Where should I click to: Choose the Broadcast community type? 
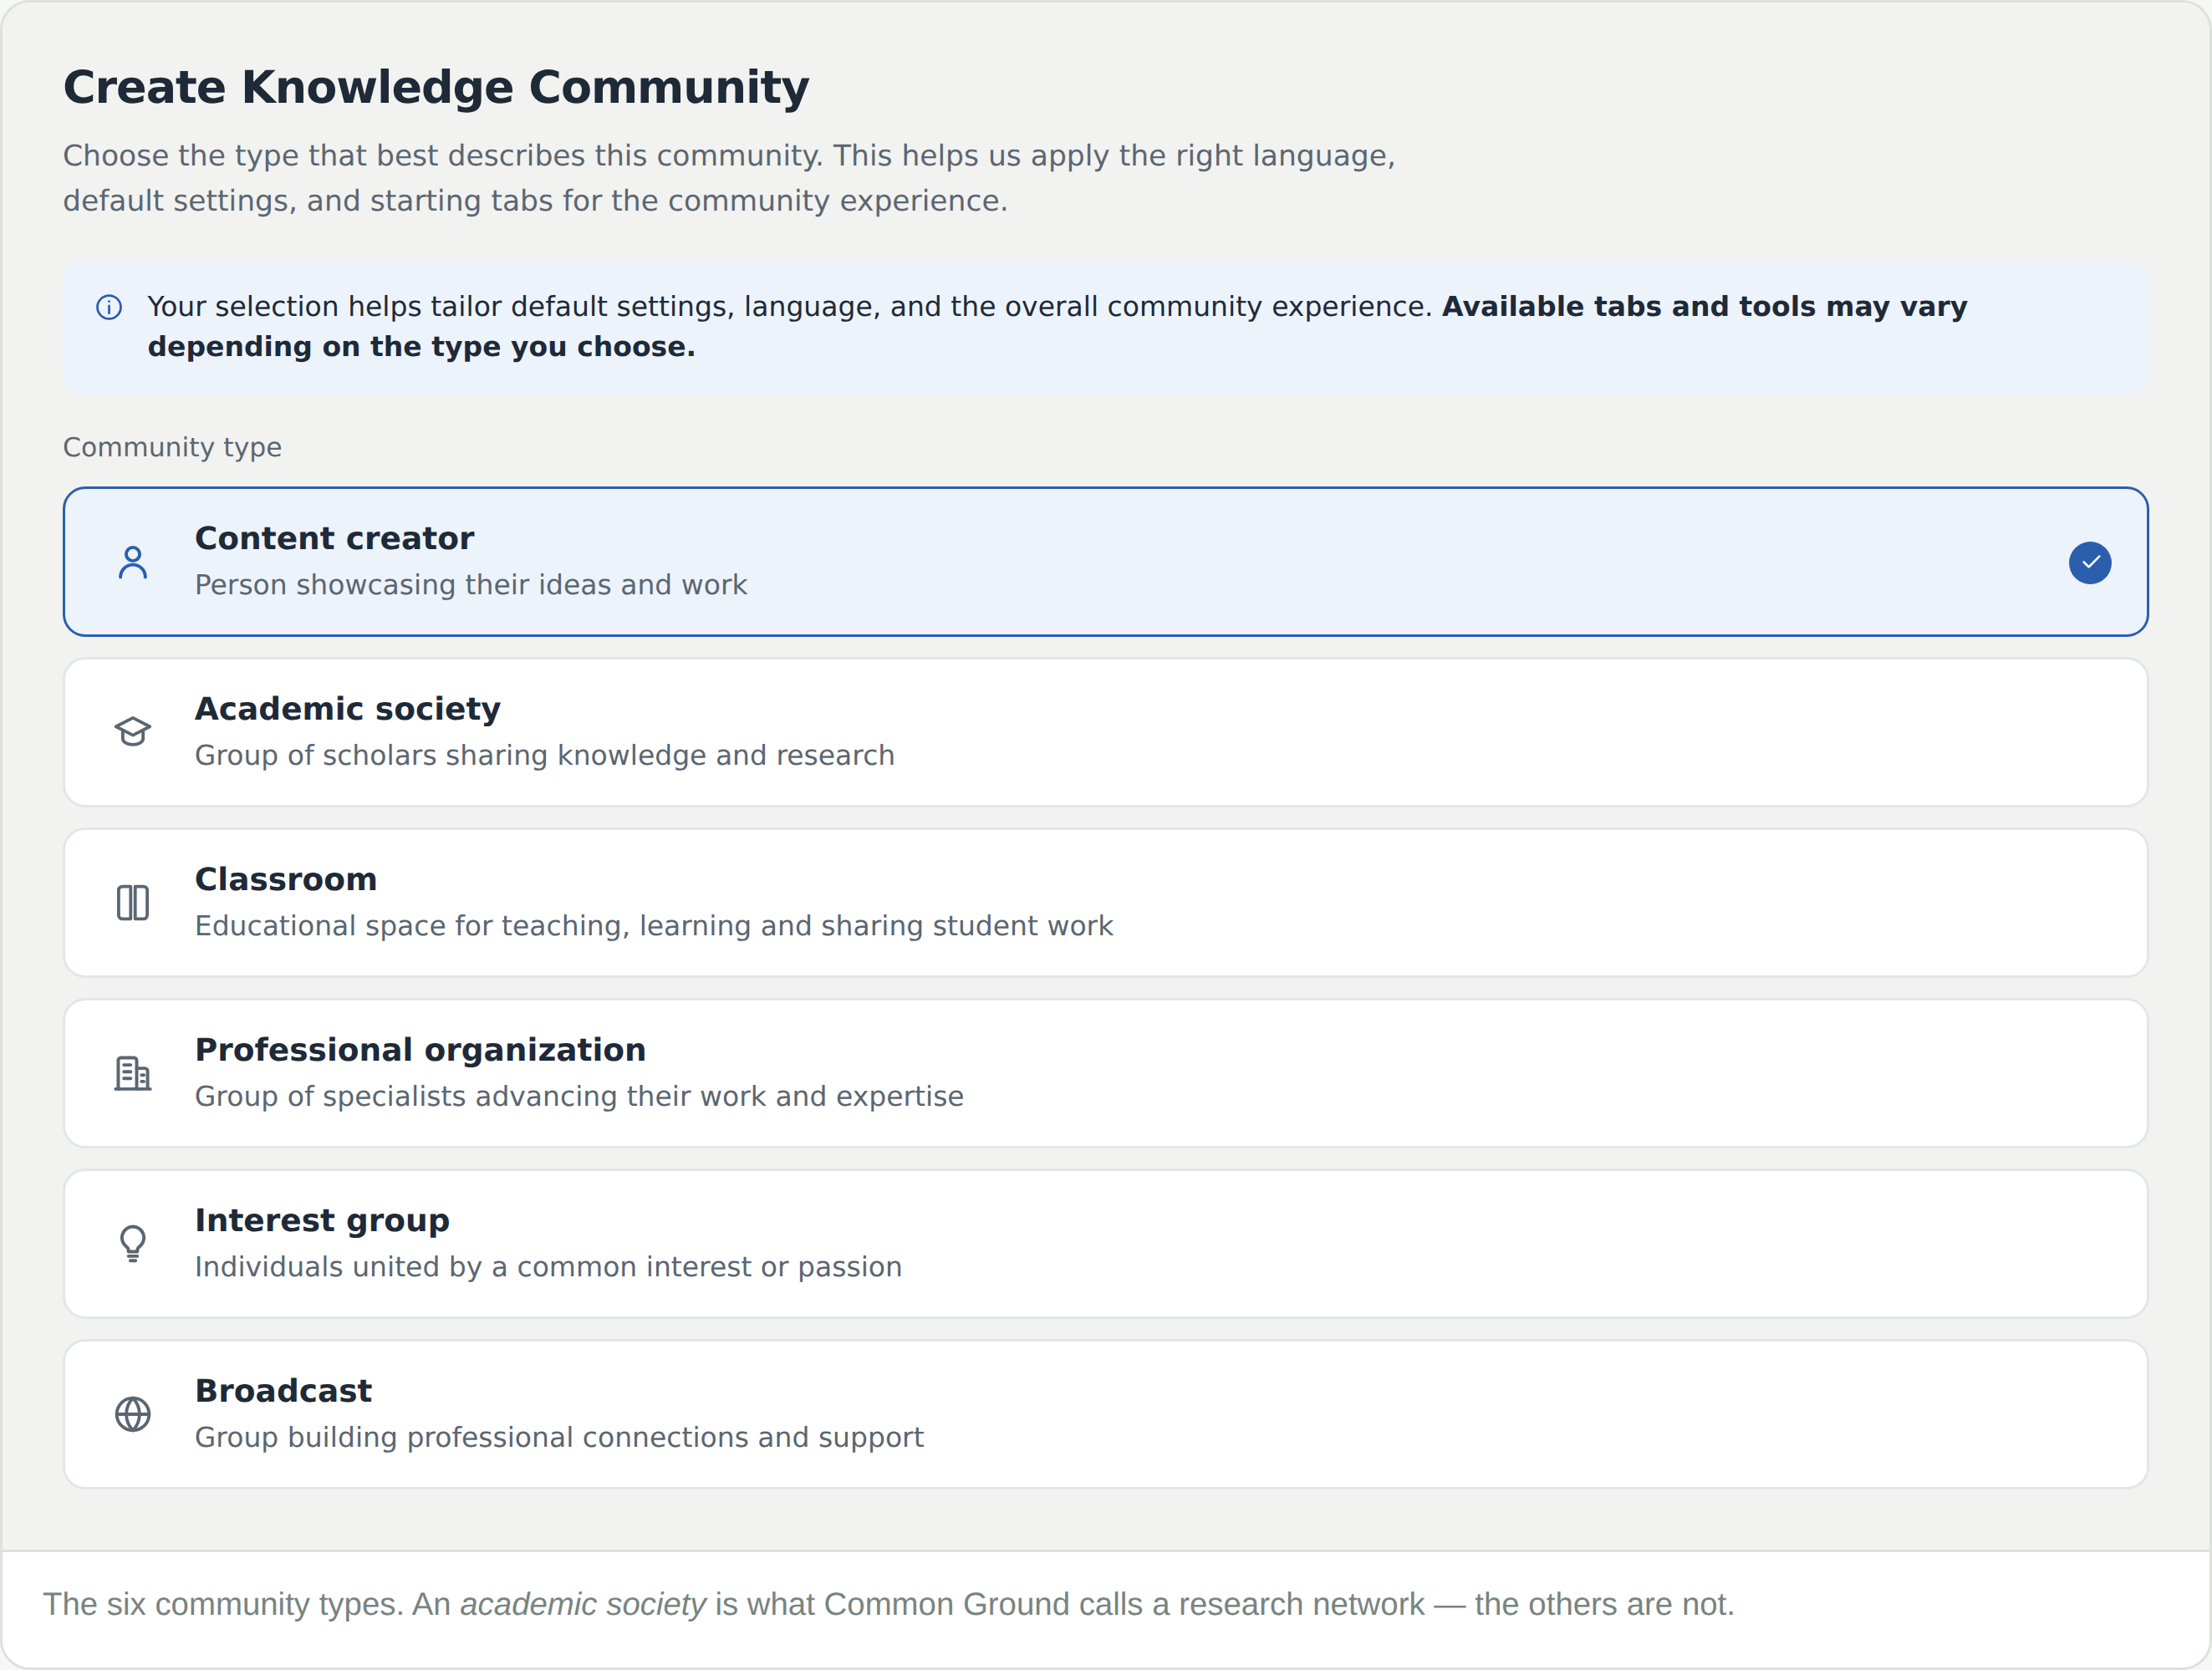coord(1106,1415)
